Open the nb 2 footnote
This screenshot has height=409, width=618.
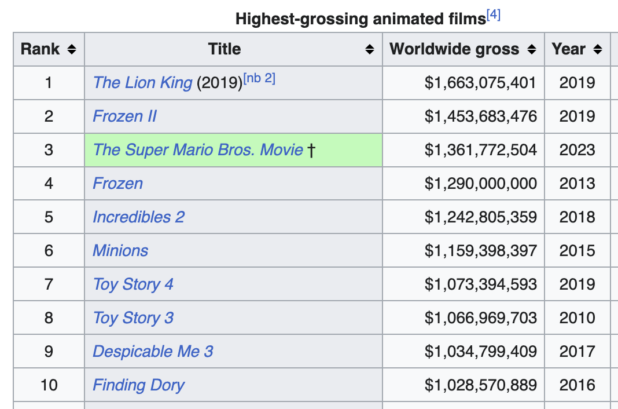(x=258, y=79)
